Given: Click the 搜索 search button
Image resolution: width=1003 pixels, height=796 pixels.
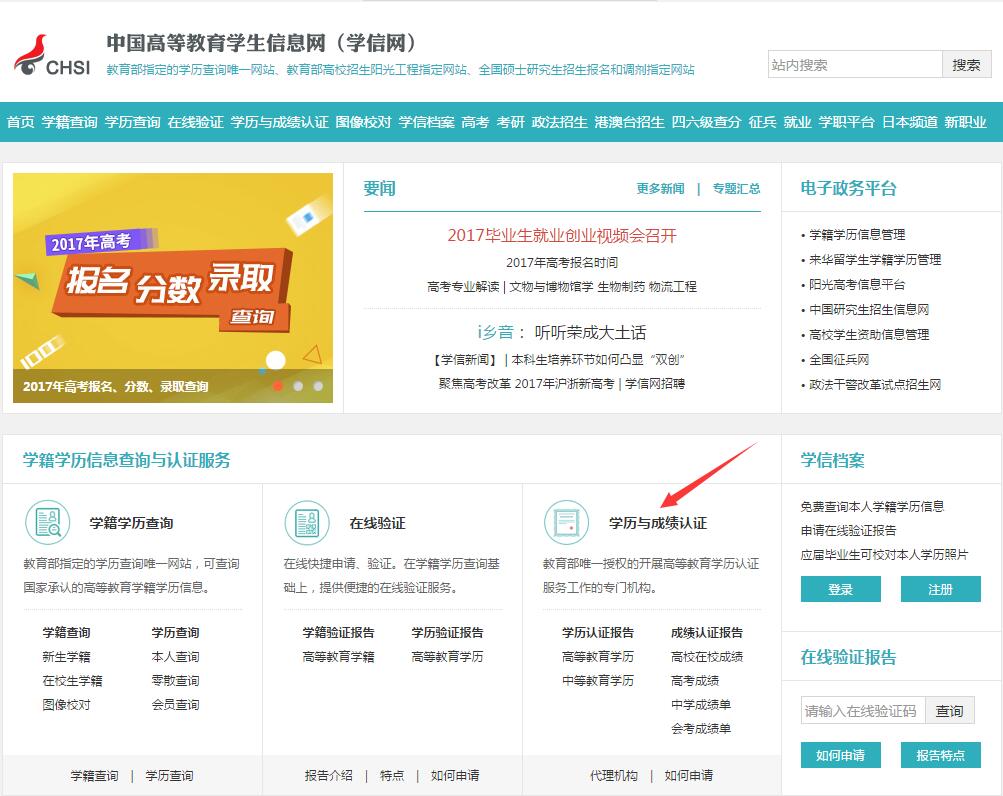Looking at the screenshot, I should pyautogui.click(x=967, y=65).
